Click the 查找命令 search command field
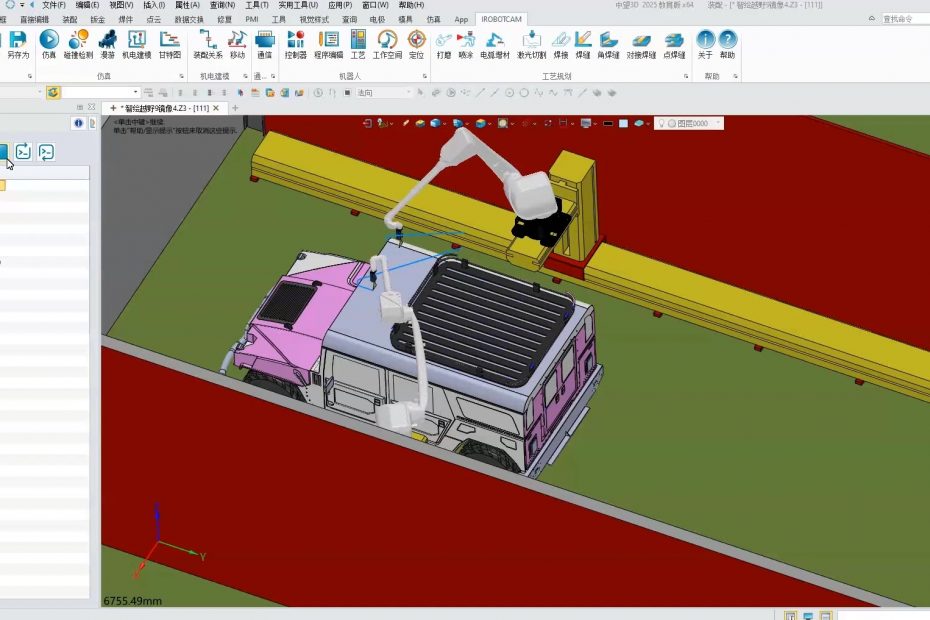 click(x=904, y=19)
